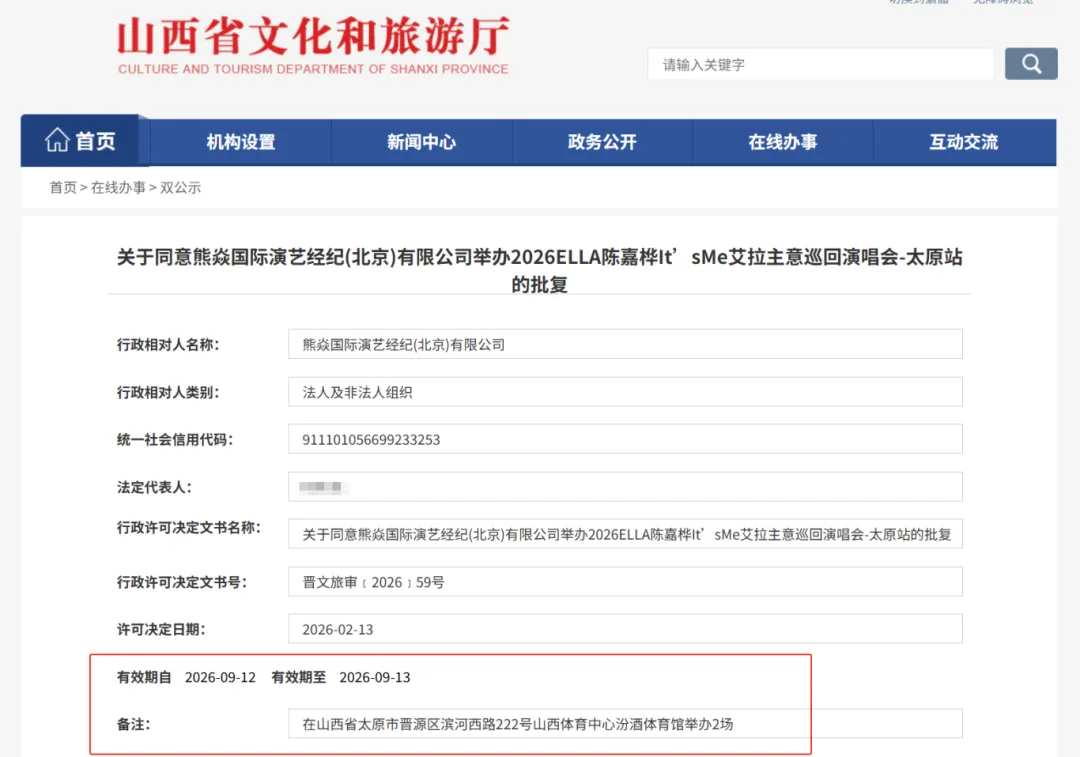Click the 有效期至 label

(x=299, y=677)
